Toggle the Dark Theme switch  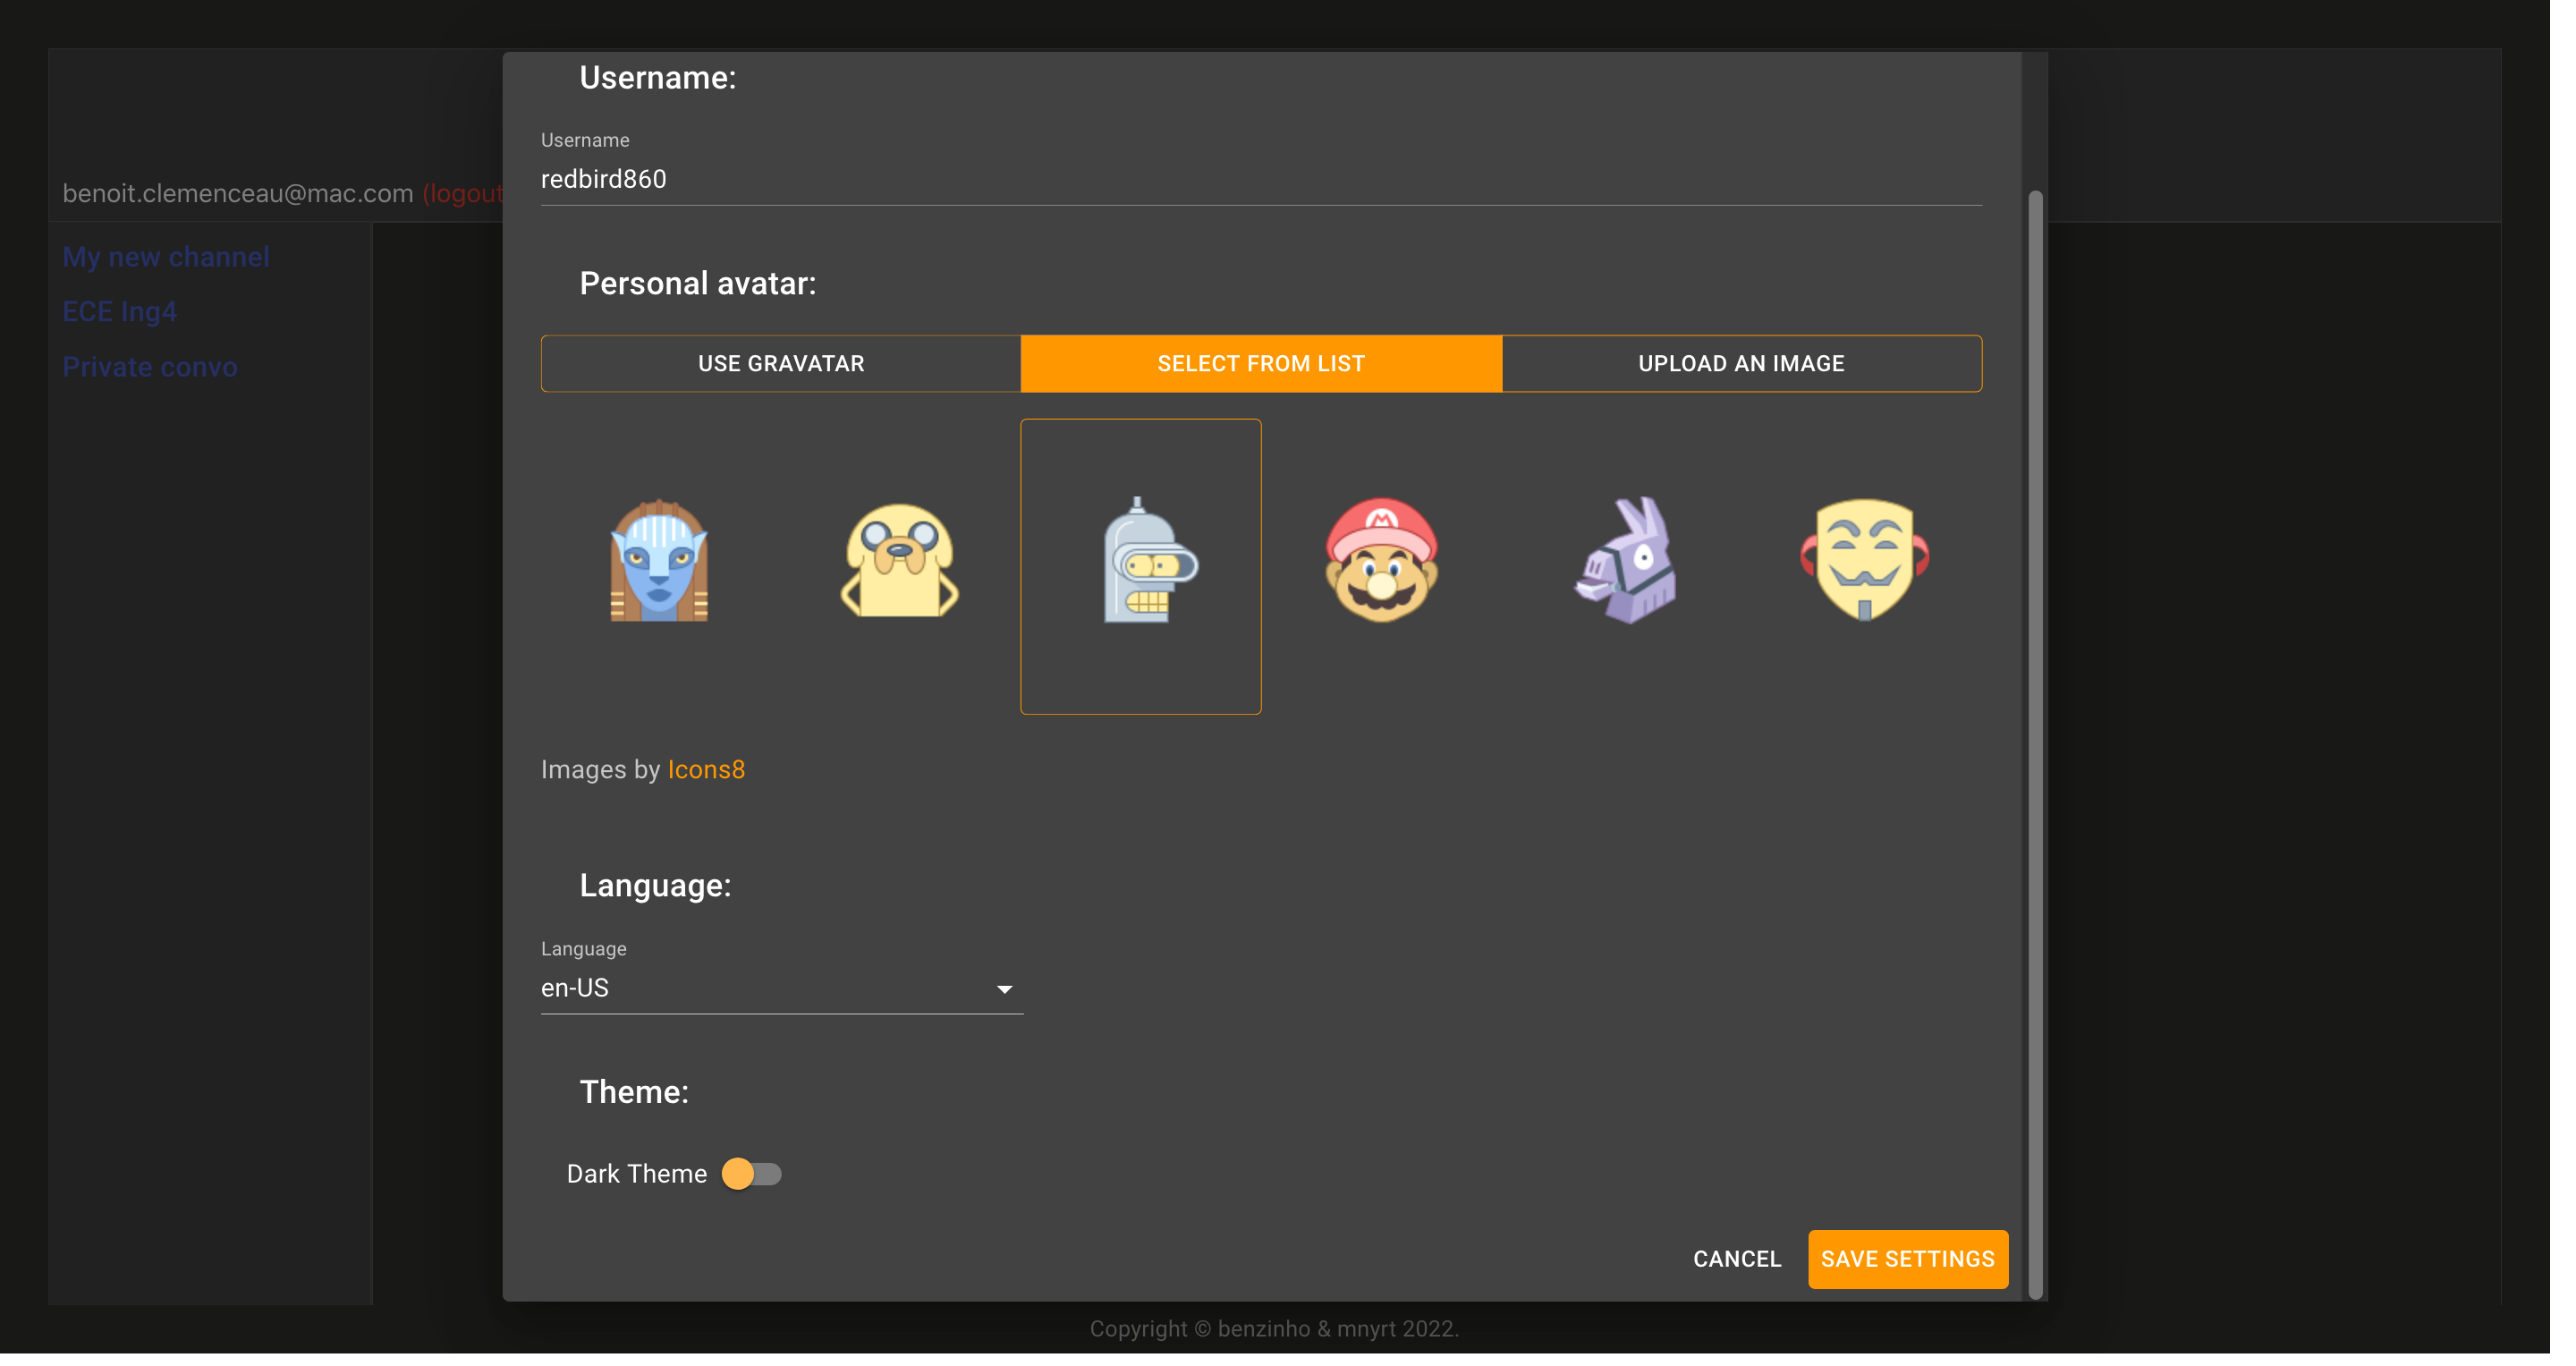(751, 1173)
